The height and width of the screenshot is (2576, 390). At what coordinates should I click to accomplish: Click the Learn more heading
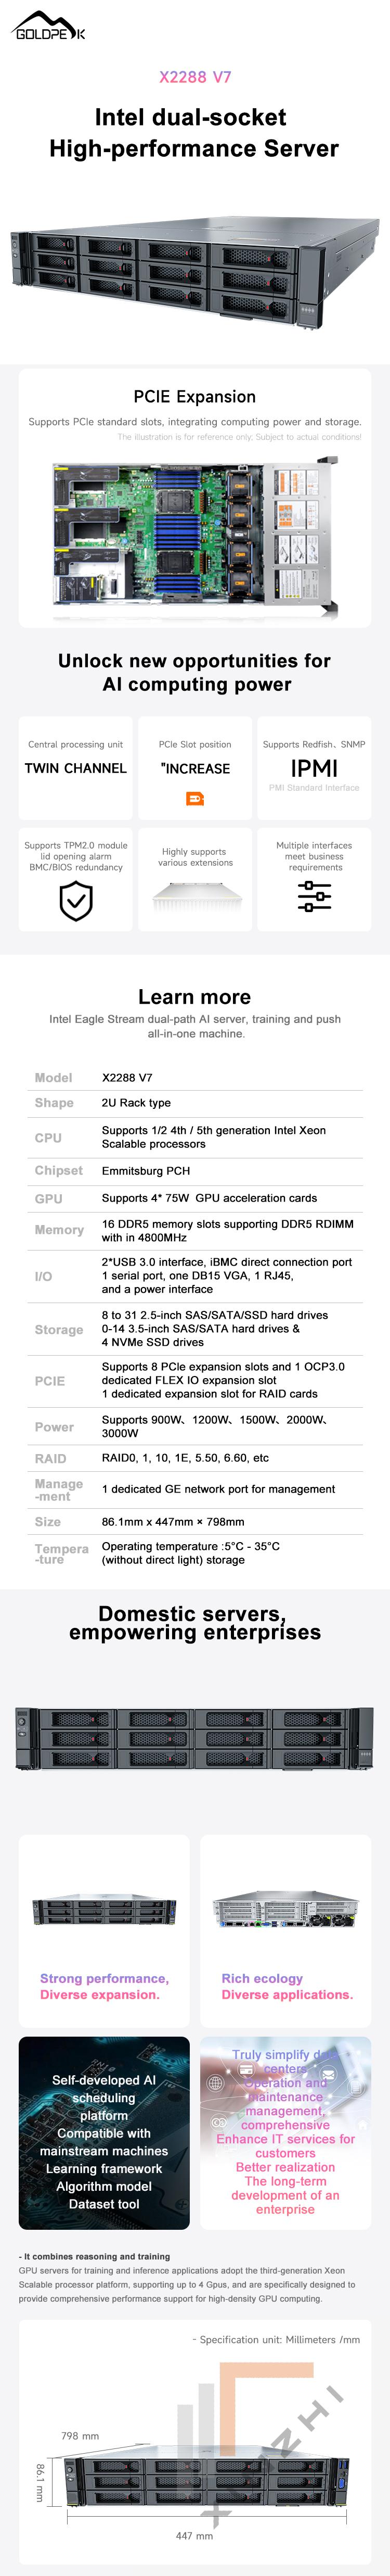pos(195,996)
